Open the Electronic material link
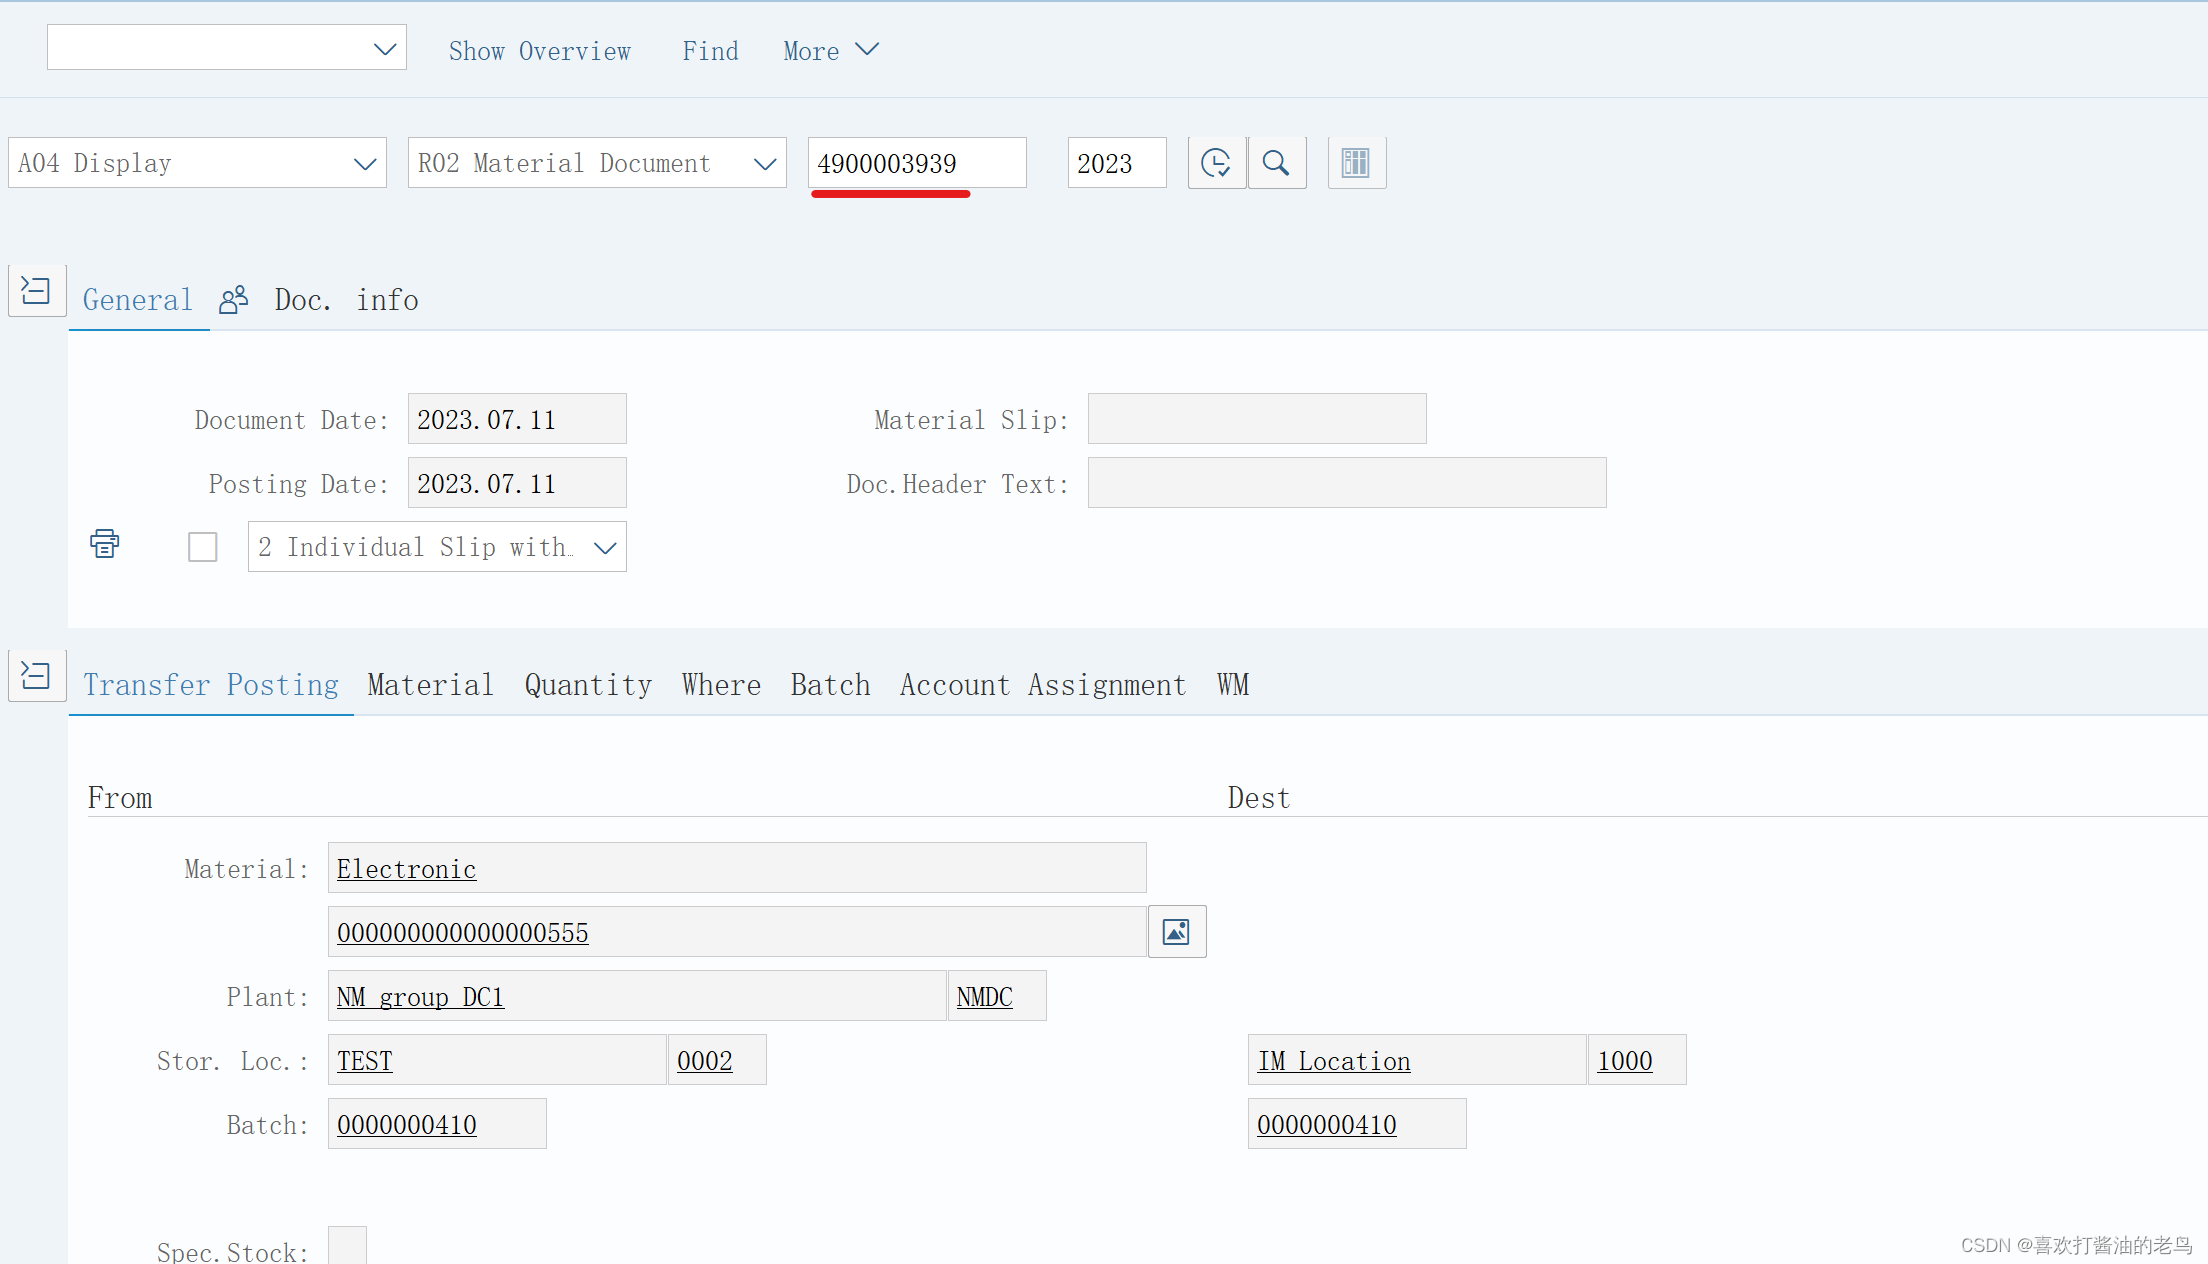Screen dimensions: 2208x1264 tap(405, 868)
